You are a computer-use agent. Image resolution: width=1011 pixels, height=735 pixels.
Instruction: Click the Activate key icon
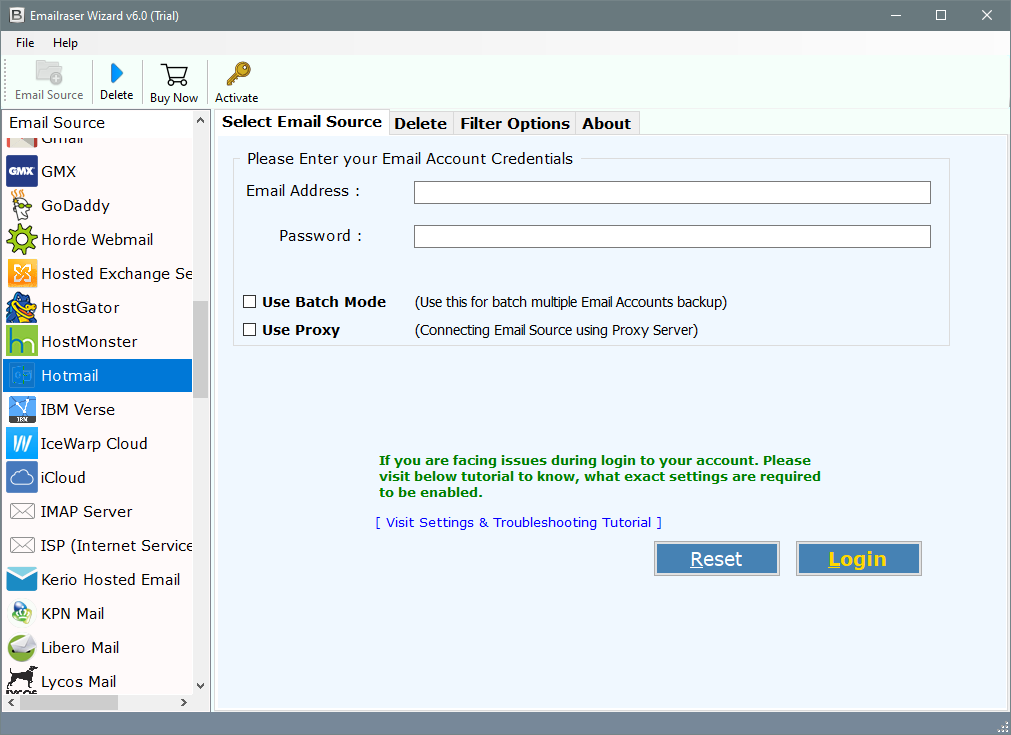pyautogui.click(x=238, y=74)
